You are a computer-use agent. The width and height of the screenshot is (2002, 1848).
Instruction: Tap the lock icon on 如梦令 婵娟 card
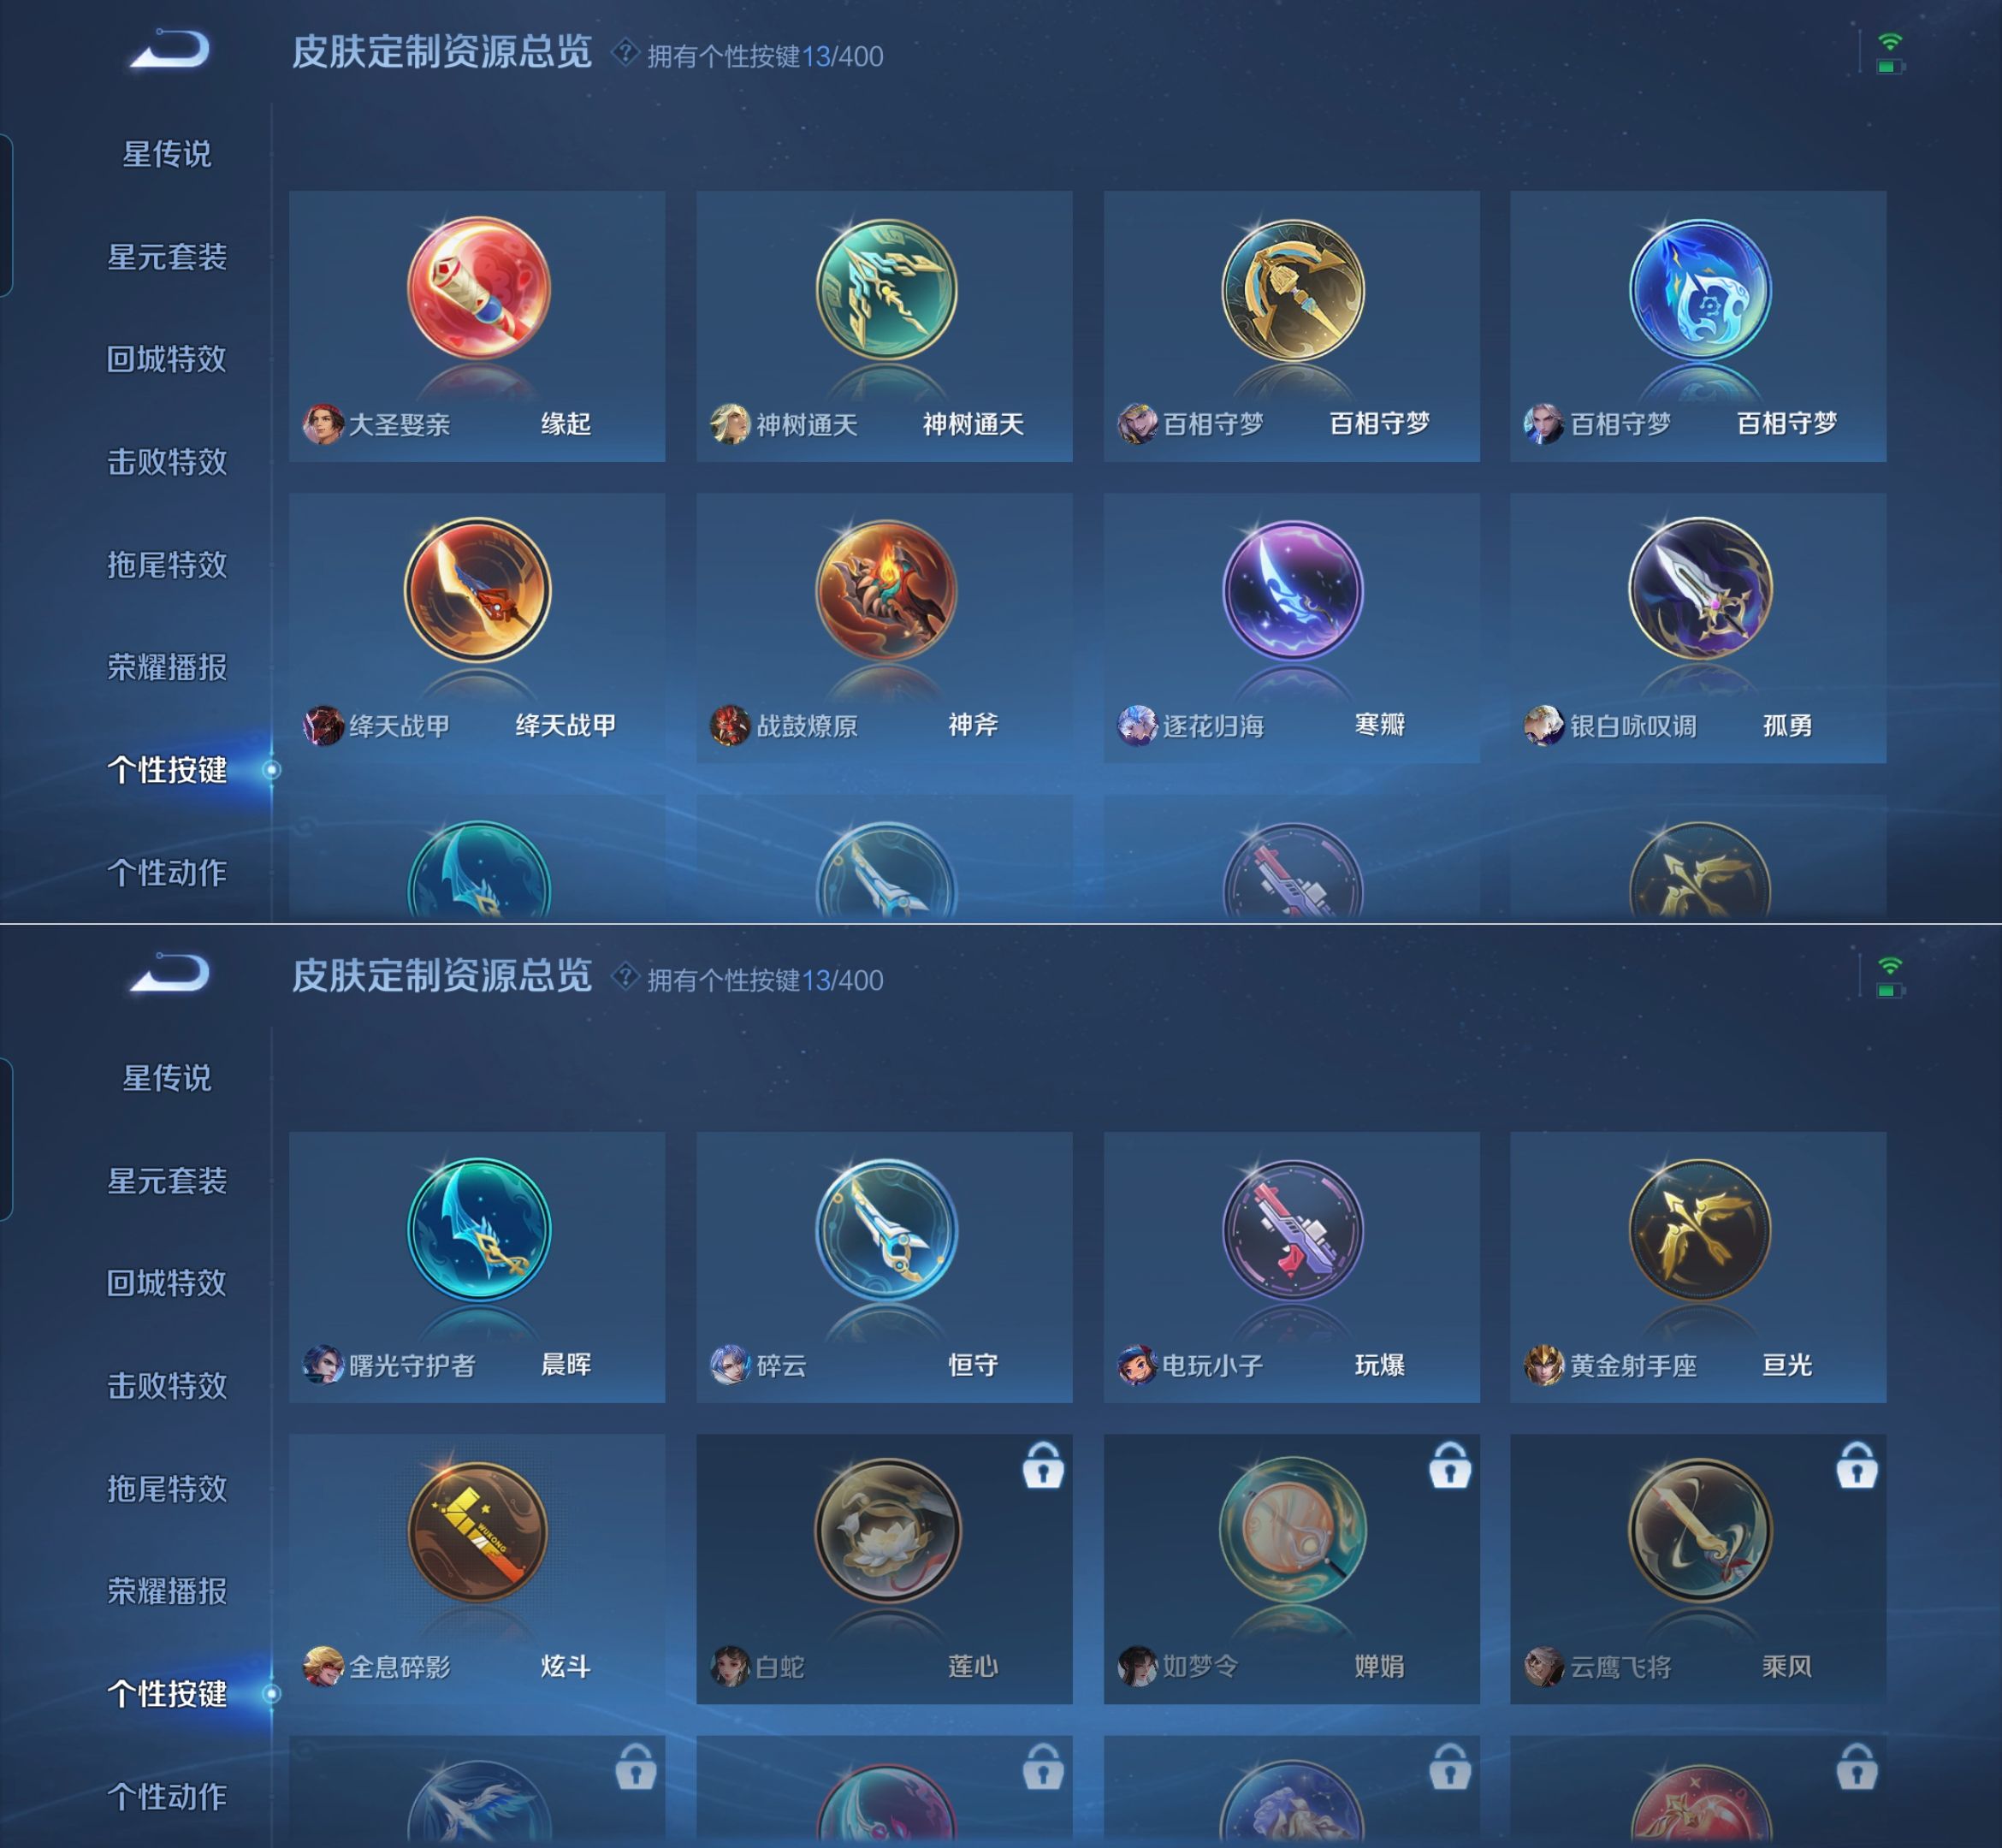(x=1450, y=1465)
